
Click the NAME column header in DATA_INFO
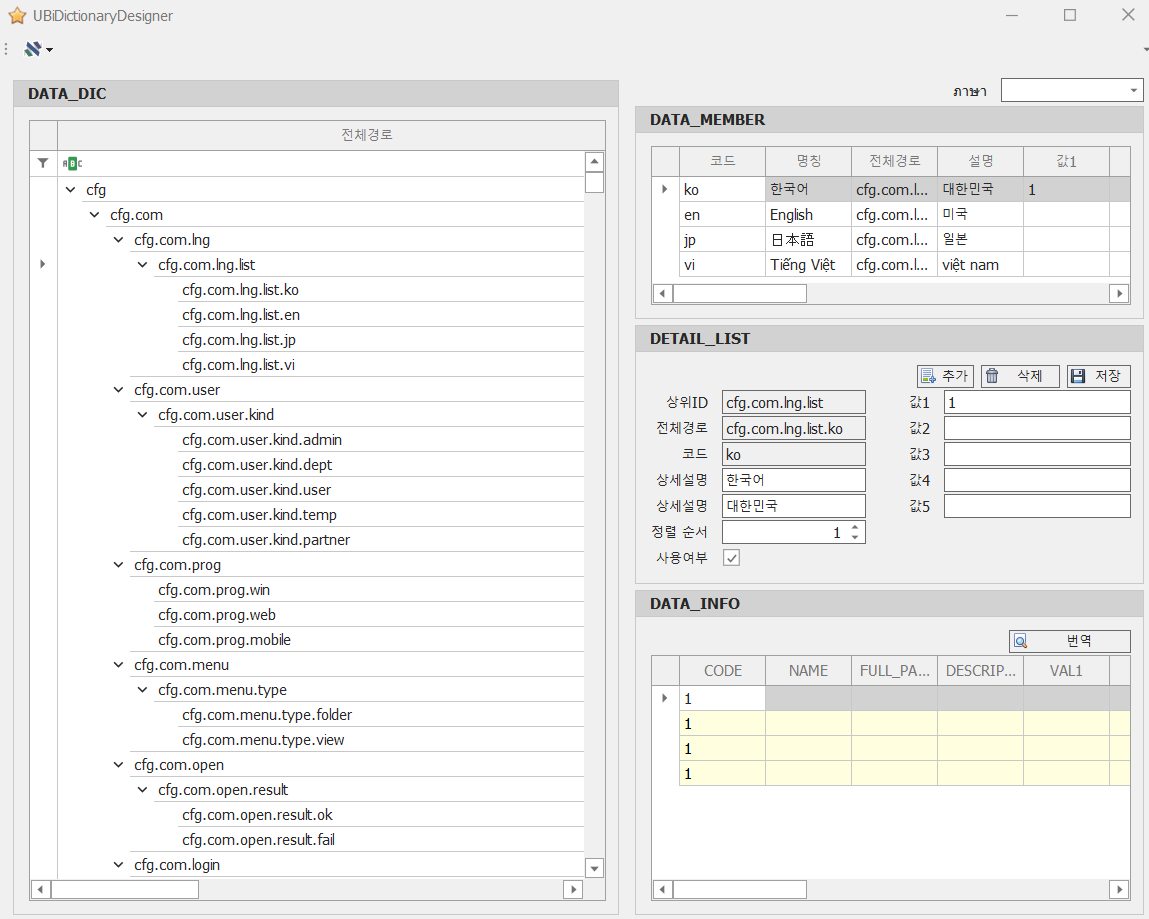(808, 671)
